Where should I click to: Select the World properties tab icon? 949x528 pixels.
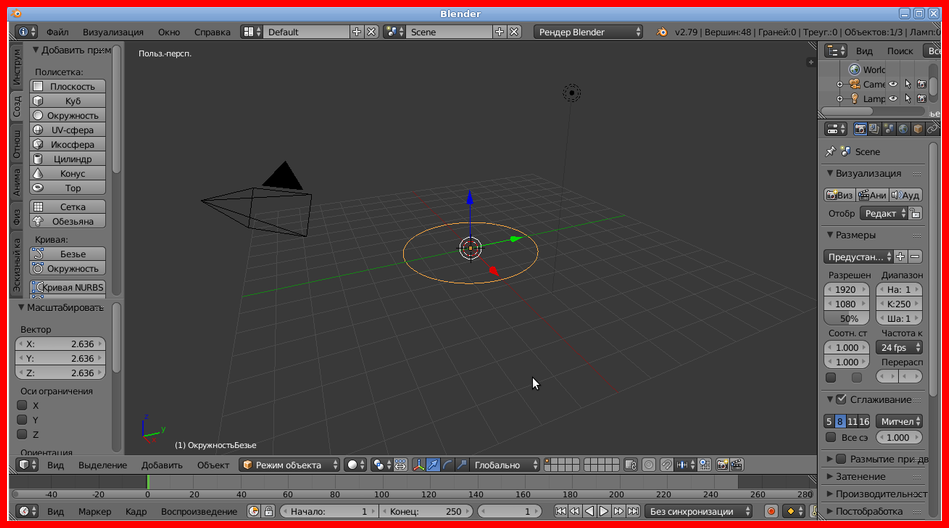tap(904, 129)
